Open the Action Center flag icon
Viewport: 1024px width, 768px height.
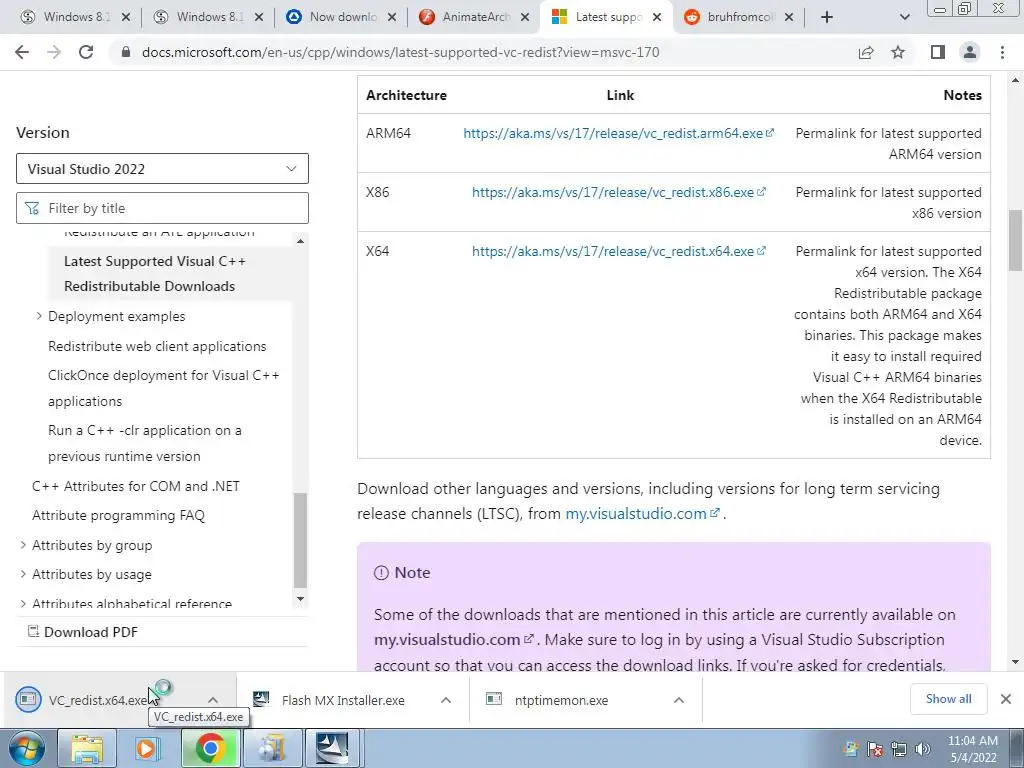coord(874,749)
